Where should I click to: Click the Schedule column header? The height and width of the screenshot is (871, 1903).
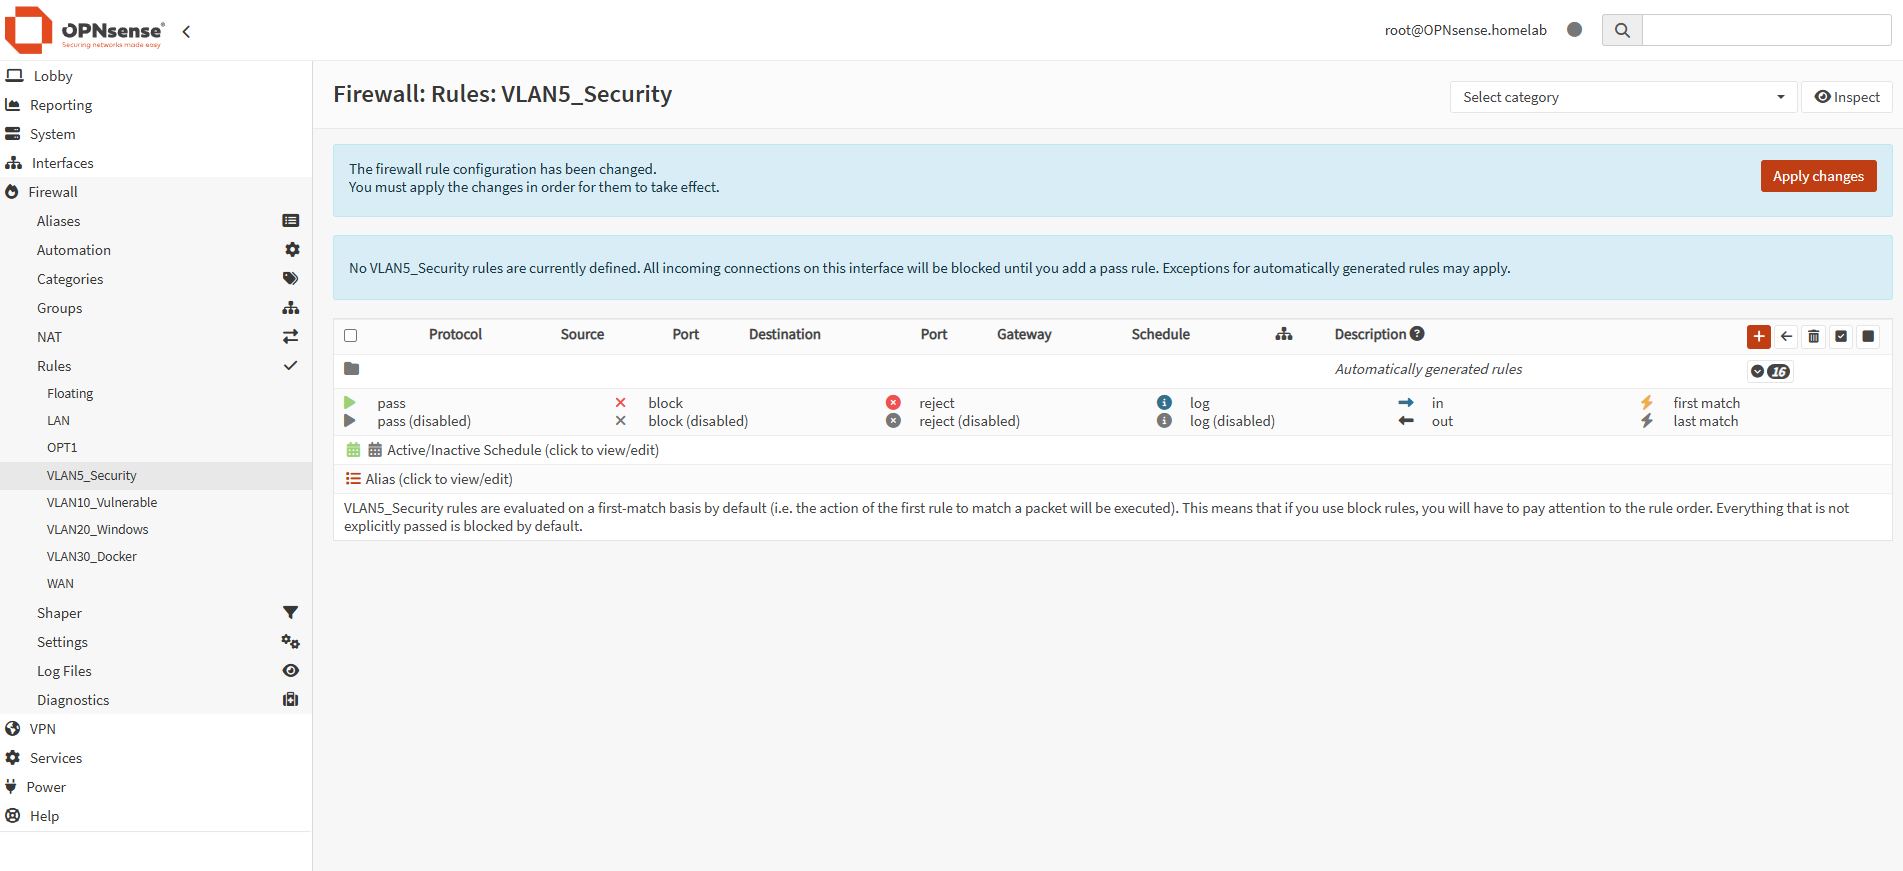pos(1161,334)
